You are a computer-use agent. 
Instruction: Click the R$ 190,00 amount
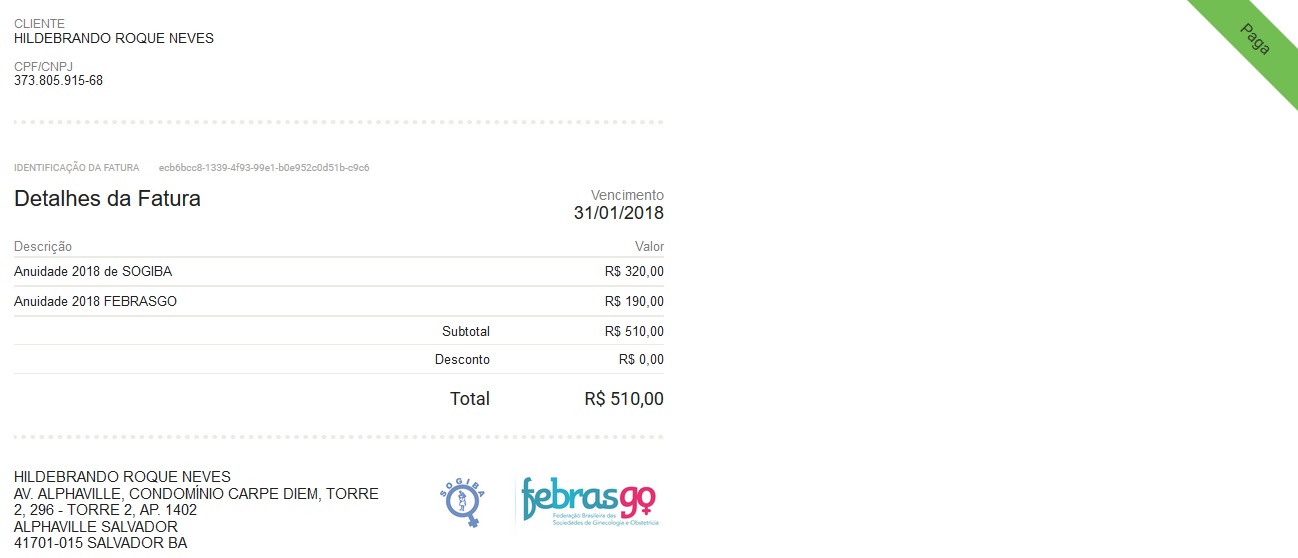pos(634,301)
